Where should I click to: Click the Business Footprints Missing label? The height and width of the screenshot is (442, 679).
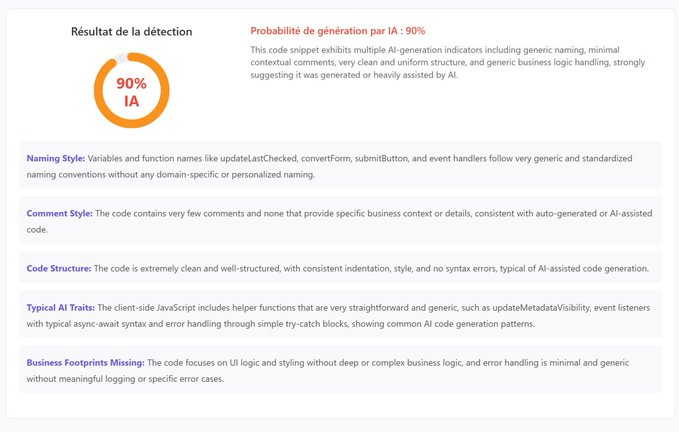[x=85, y=363]
